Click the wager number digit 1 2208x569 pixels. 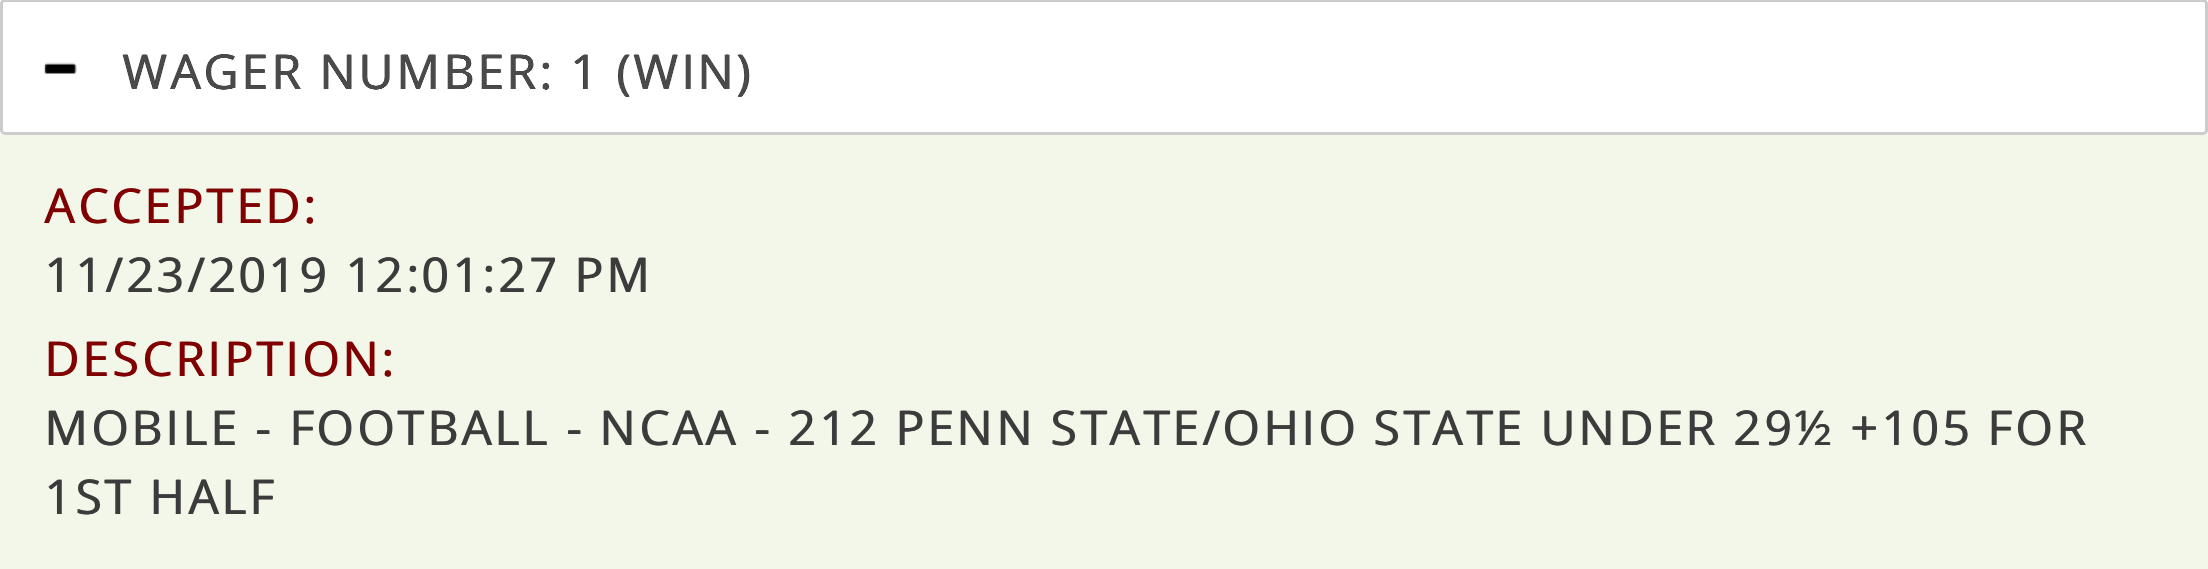point(584,73)
